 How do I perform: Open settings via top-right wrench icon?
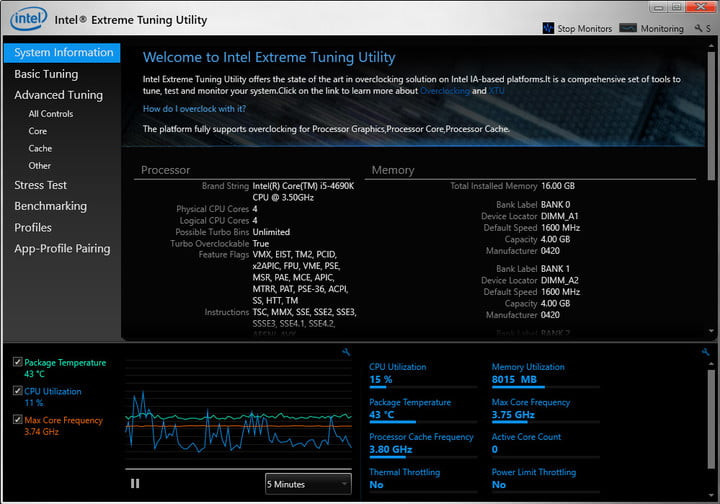(x=698, y=28)
